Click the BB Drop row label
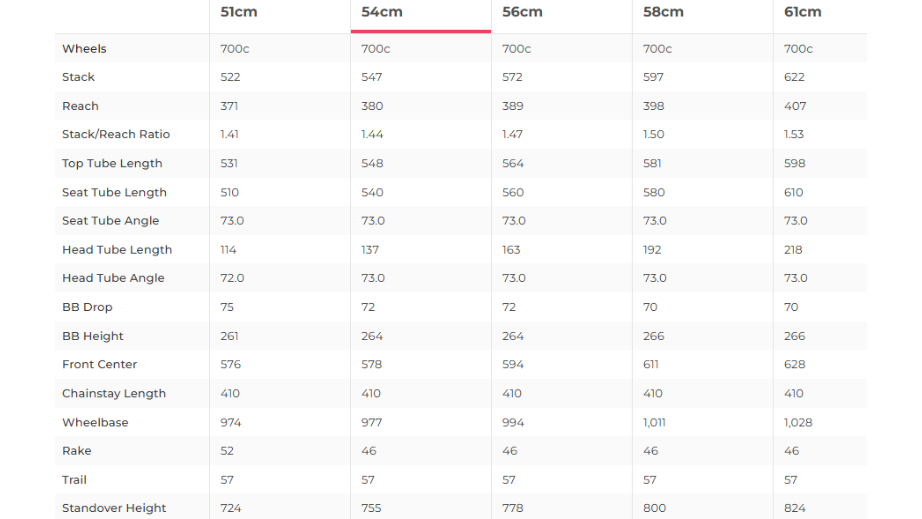Viewport: 922px width, 519px height. click(87, 307)
